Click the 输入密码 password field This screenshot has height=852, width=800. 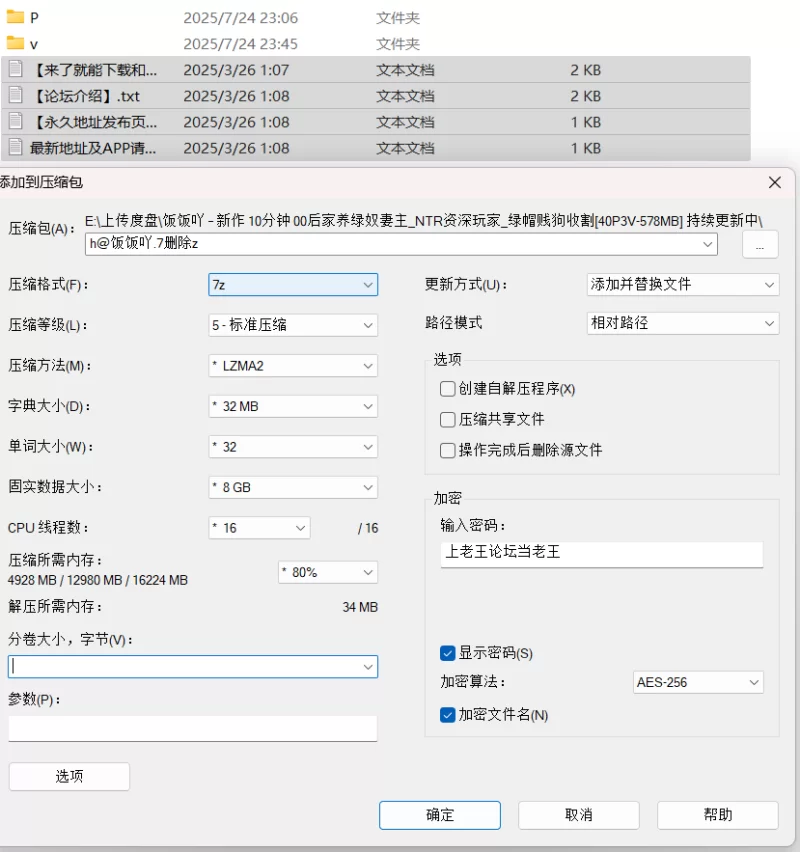coord(602,554)
